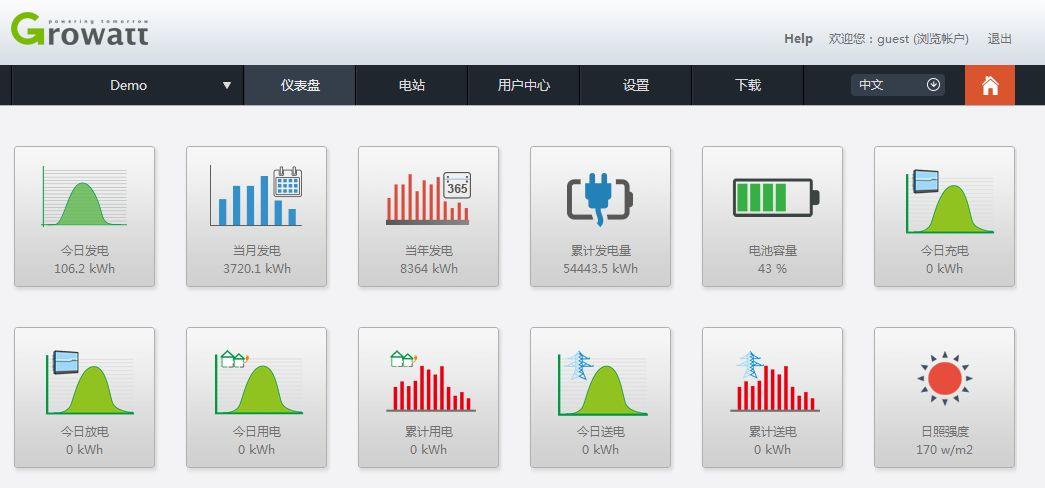Open the 中文 language dropdown
This screenshot has height=488, width=1045.
click(x=898, y=85)
